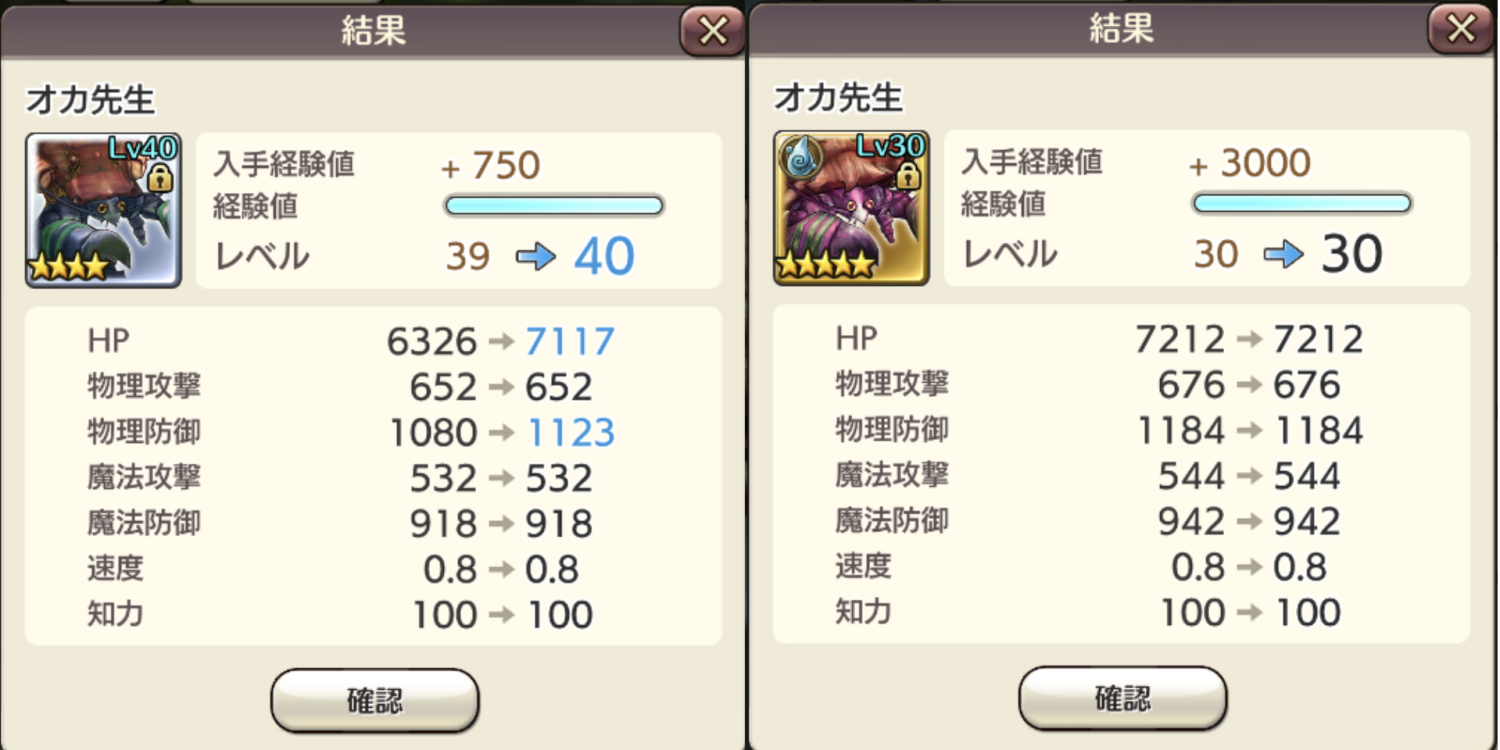
Task: Click the 物理防御 value 1123 in left panel
Action: 570,433
